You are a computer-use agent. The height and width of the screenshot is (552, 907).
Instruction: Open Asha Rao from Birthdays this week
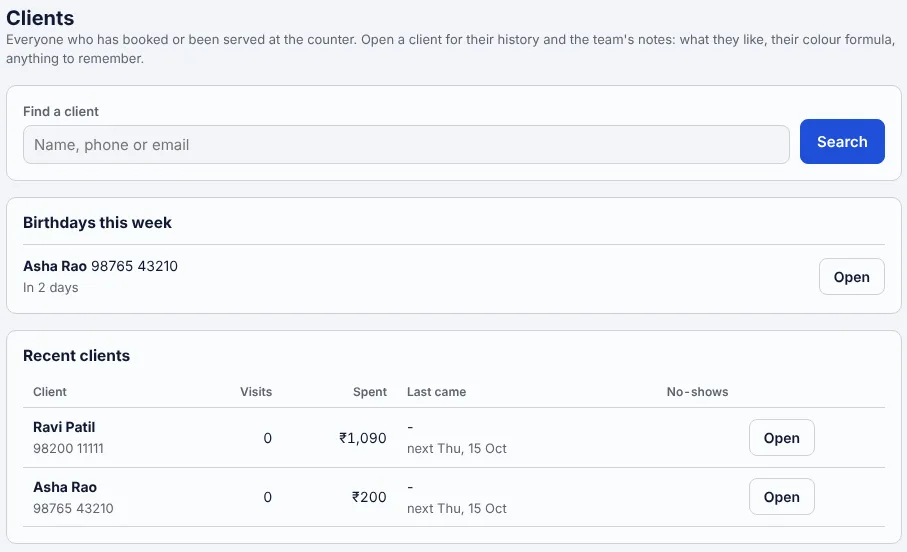coord(851,277)
